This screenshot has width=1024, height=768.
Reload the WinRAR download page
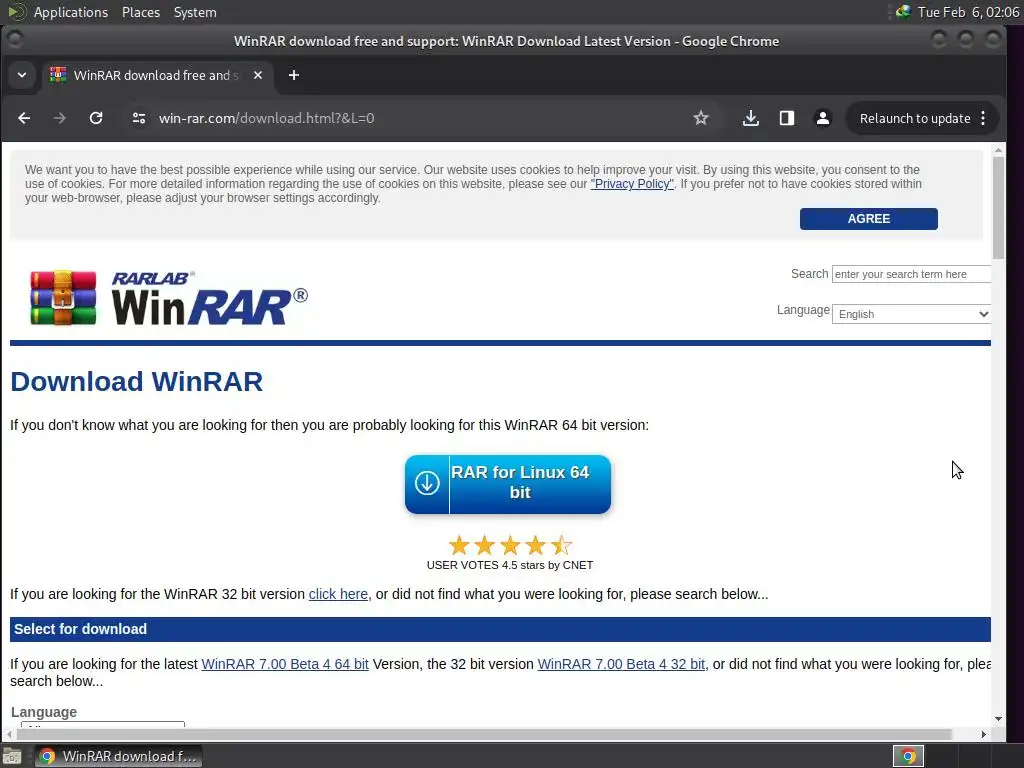coord(96,118)
